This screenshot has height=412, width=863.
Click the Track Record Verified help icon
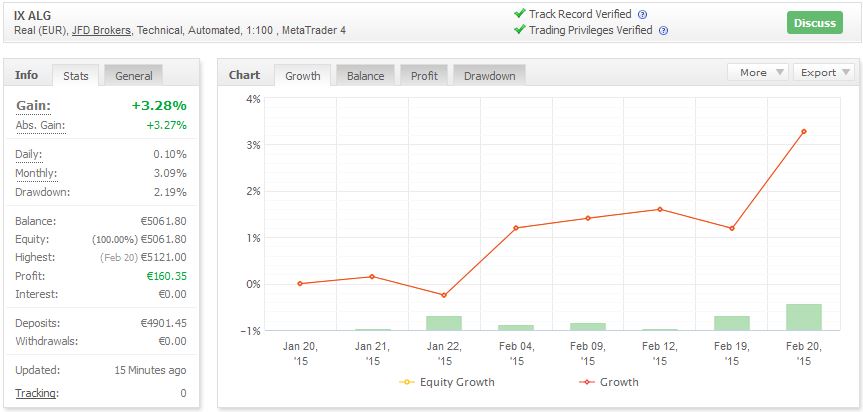[x=642, y=15]
